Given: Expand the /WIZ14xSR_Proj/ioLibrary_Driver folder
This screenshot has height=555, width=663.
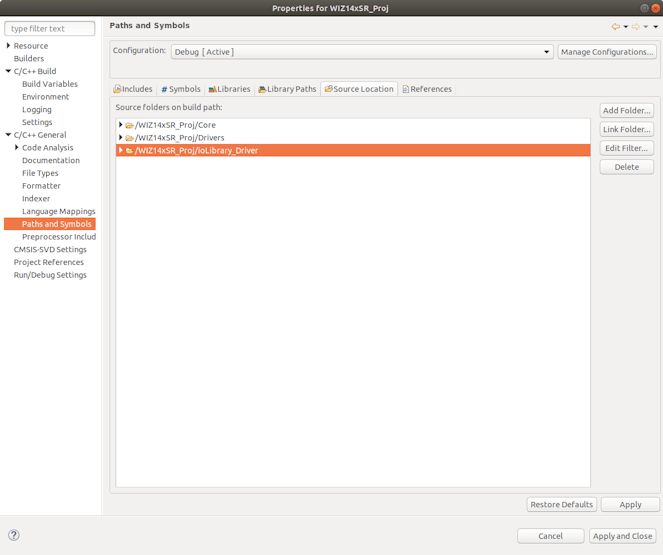Looking at the screenshot, I should point(121,150).
